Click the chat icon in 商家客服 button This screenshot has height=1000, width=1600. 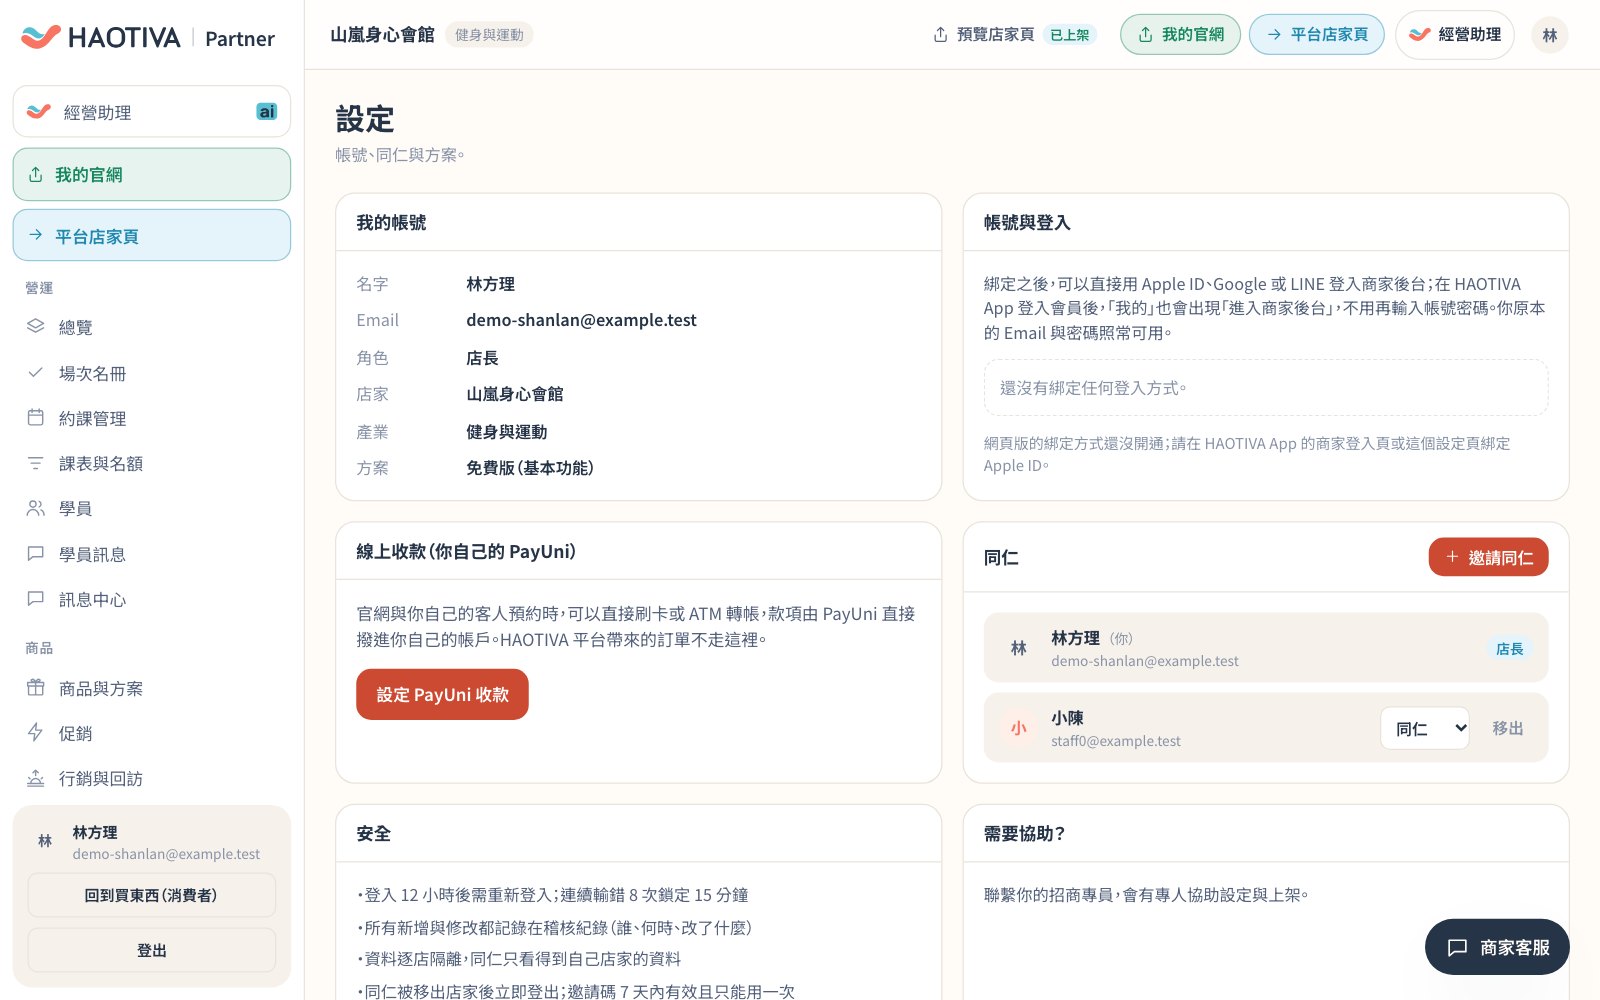(1458, 947)
